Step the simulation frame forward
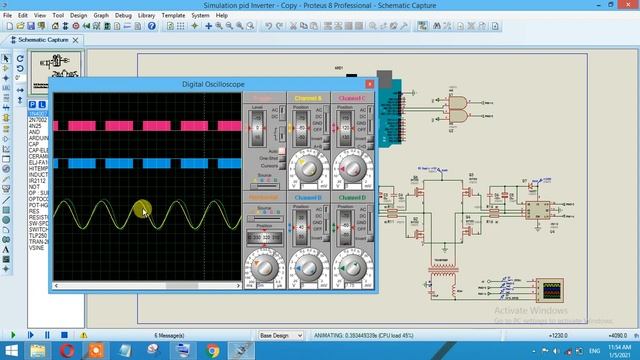 [31, 335]
